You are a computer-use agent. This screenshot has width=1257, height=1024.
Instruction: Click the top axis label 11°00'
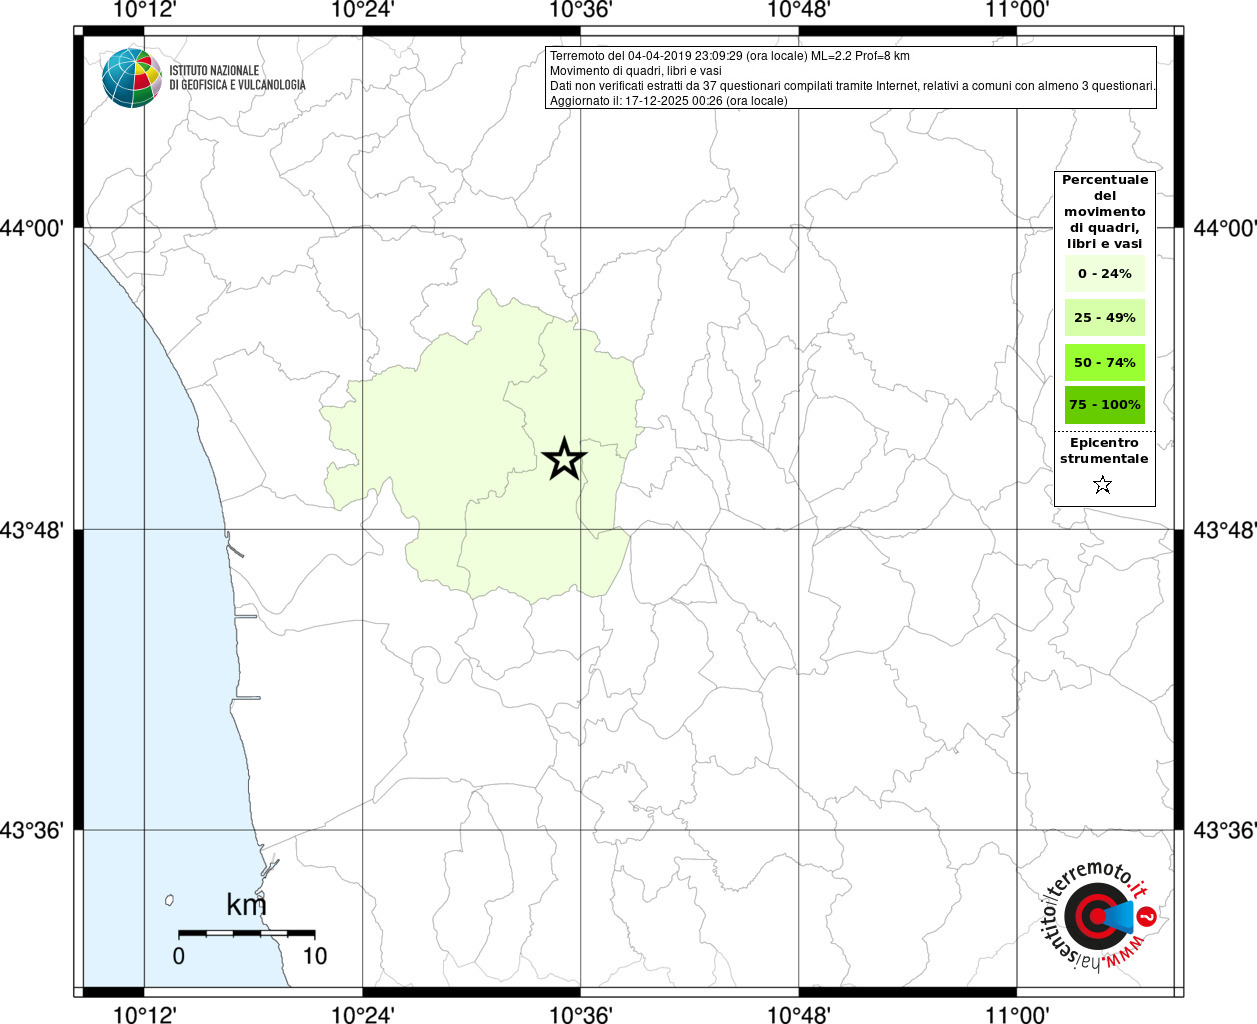tap(1017, 10)
